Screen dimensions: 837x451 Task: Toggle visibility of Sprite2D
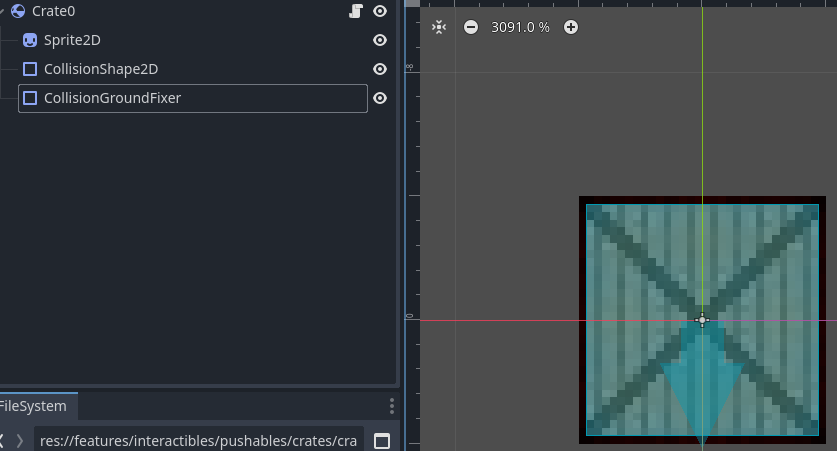pos(380,40)
